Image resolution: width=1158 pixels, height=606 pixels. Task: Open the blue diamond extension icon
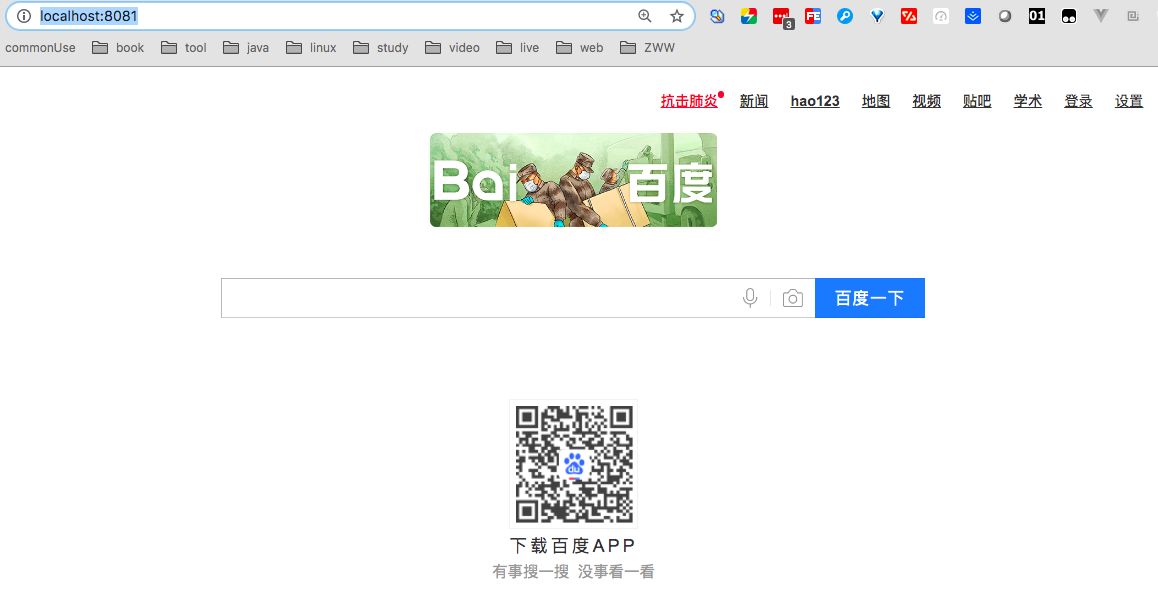coord(877,16)
